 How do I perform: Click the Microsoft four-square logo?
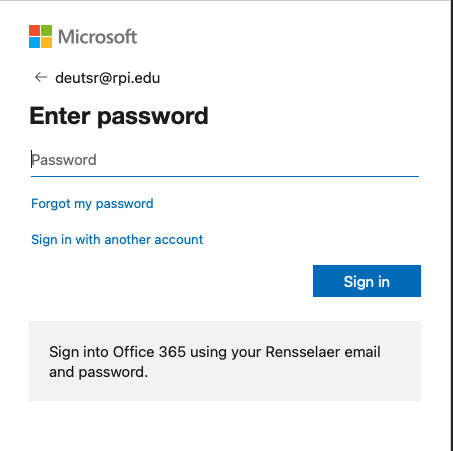[x=40, y=36]
